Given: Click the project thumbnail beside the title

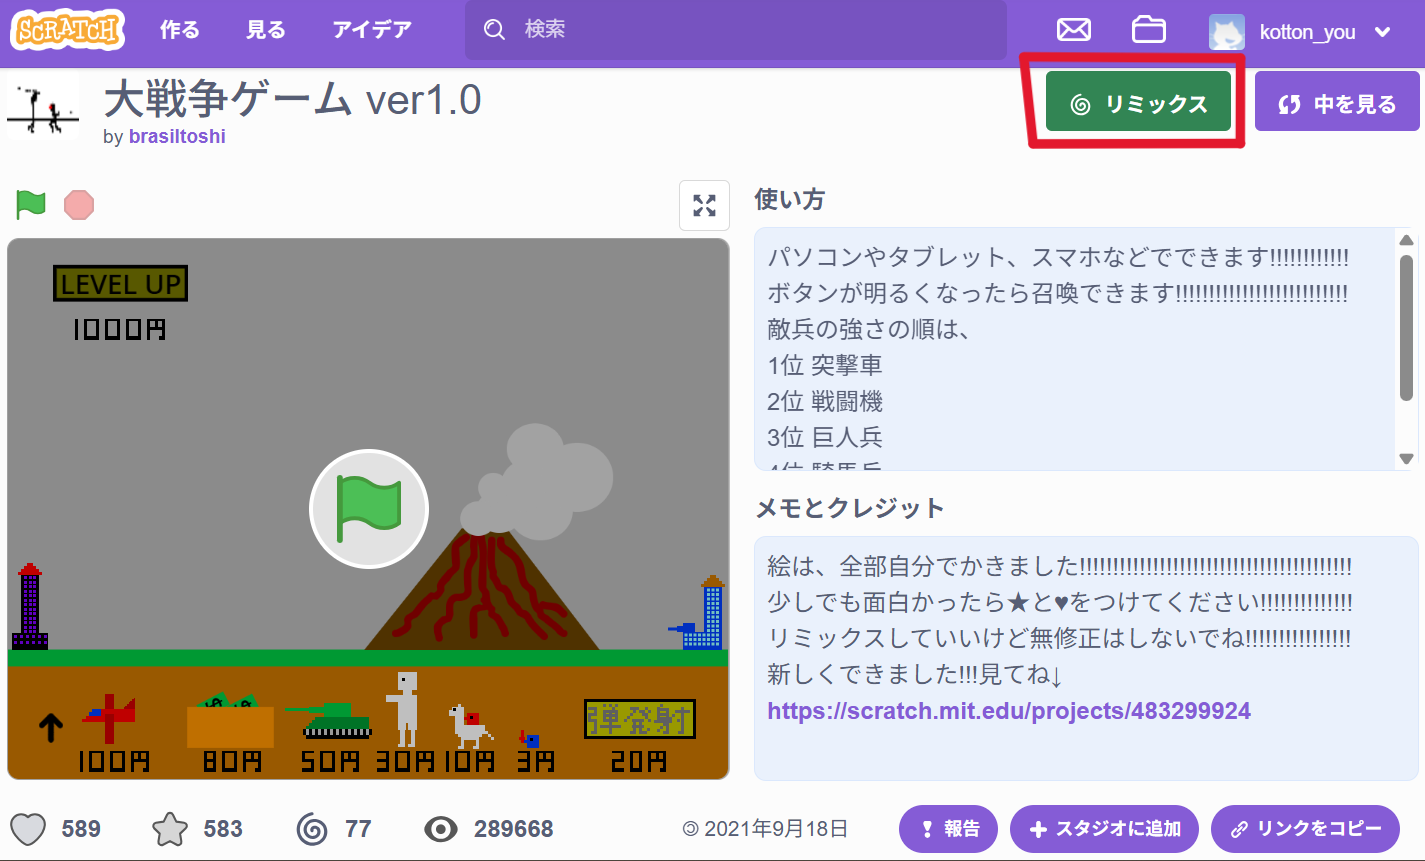Looking at the screenshot, I should [43, 108].
